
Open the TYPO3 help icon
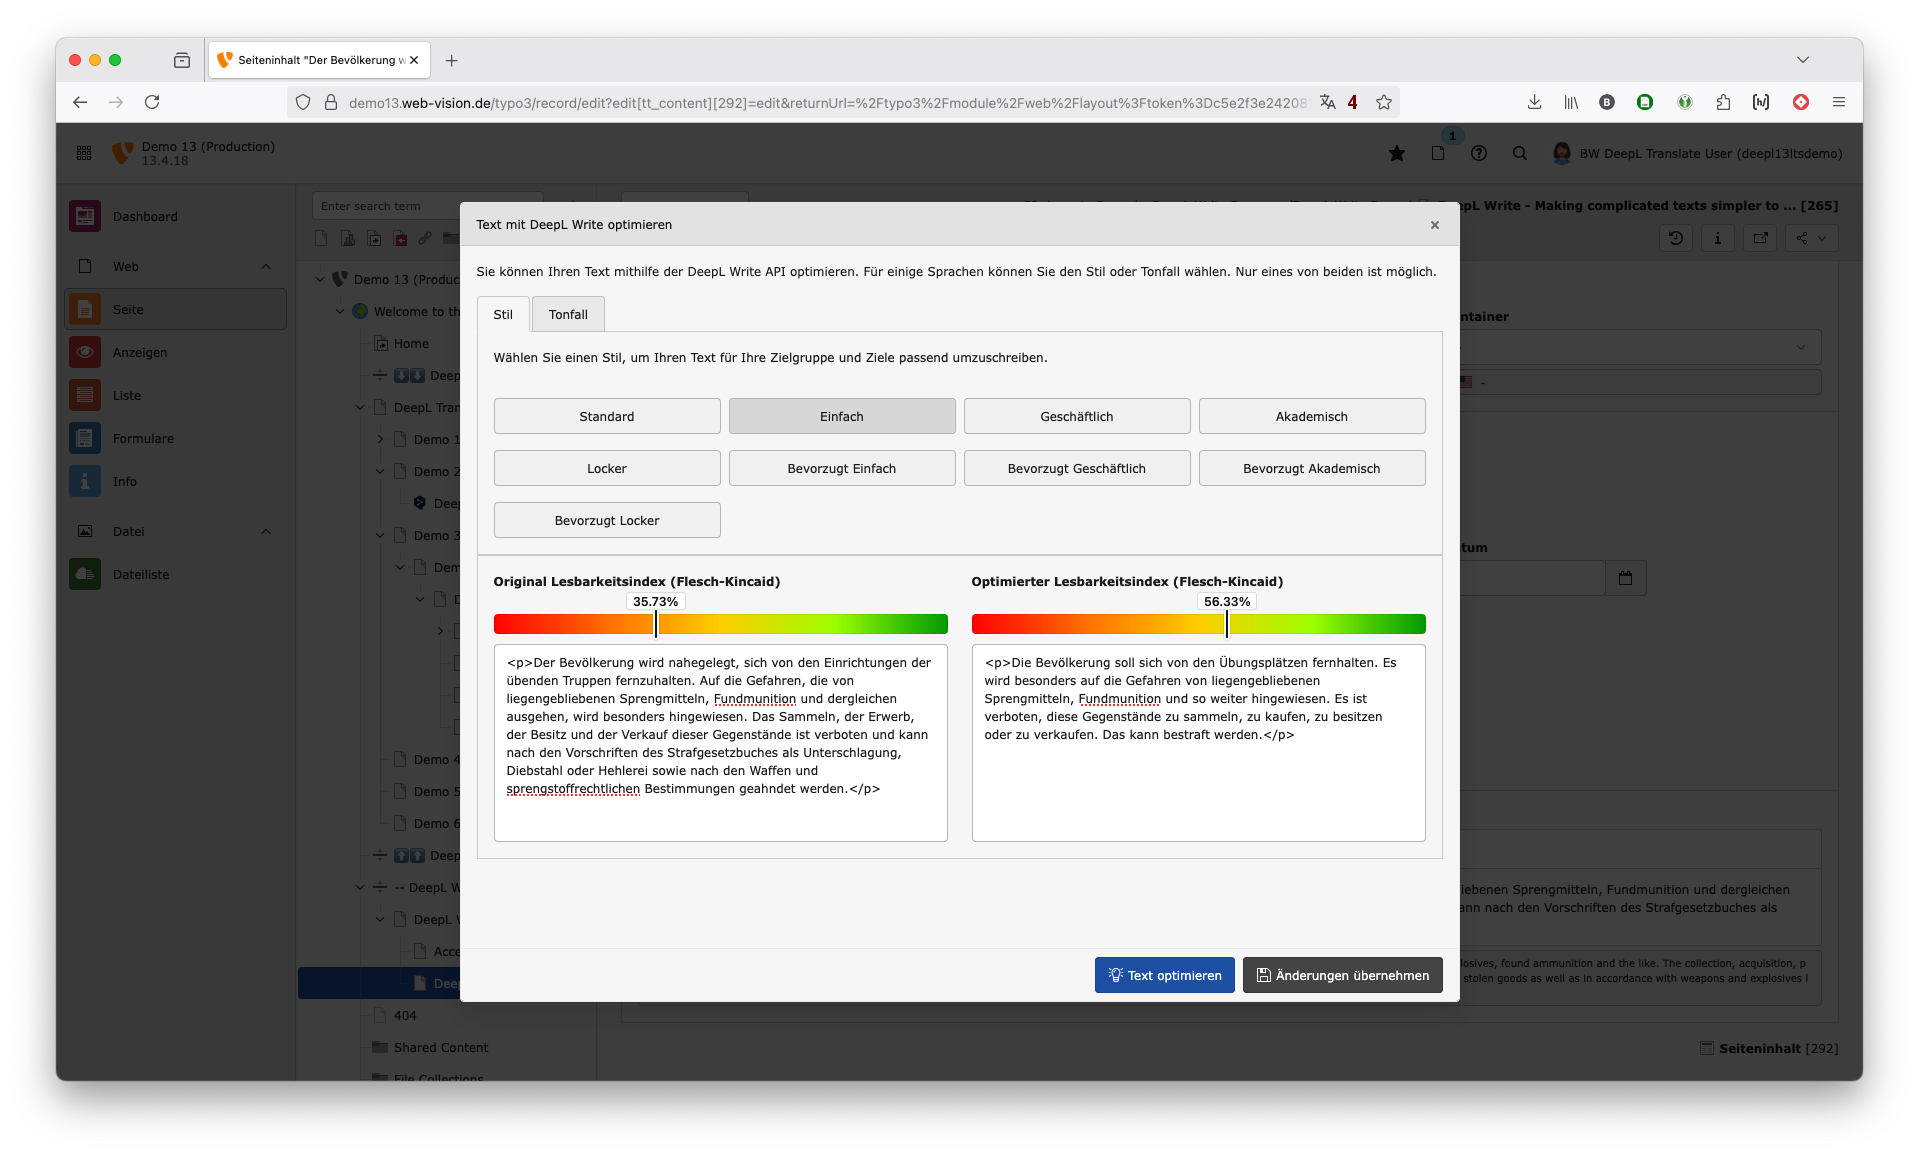point(1479,153)
